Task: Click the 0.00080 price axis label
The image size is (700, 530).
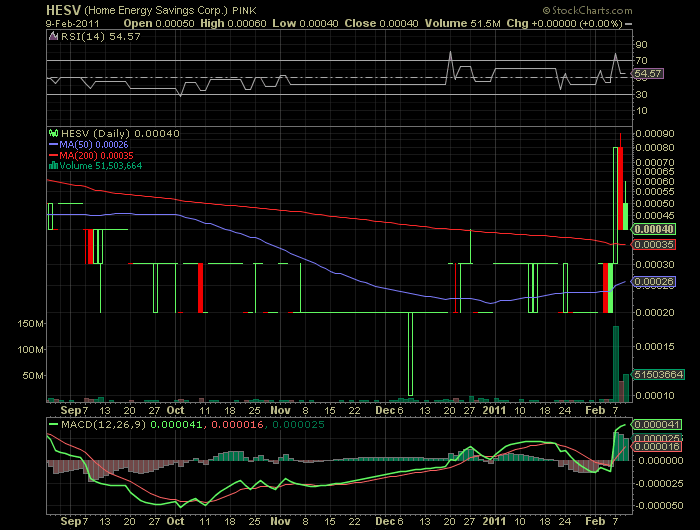Action: 654,147
